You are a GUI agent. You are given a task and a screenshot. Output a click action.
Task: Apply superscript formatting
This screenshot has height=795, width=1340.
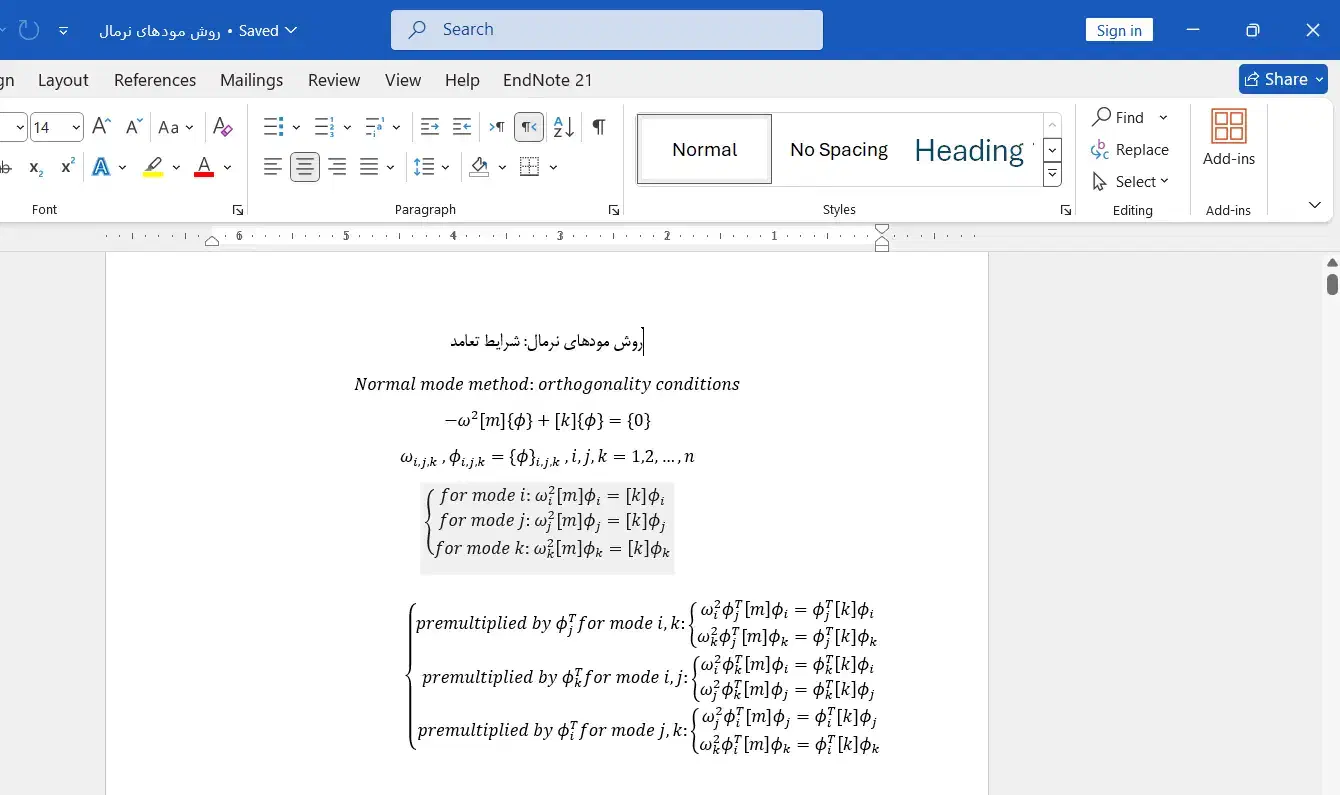68,167
